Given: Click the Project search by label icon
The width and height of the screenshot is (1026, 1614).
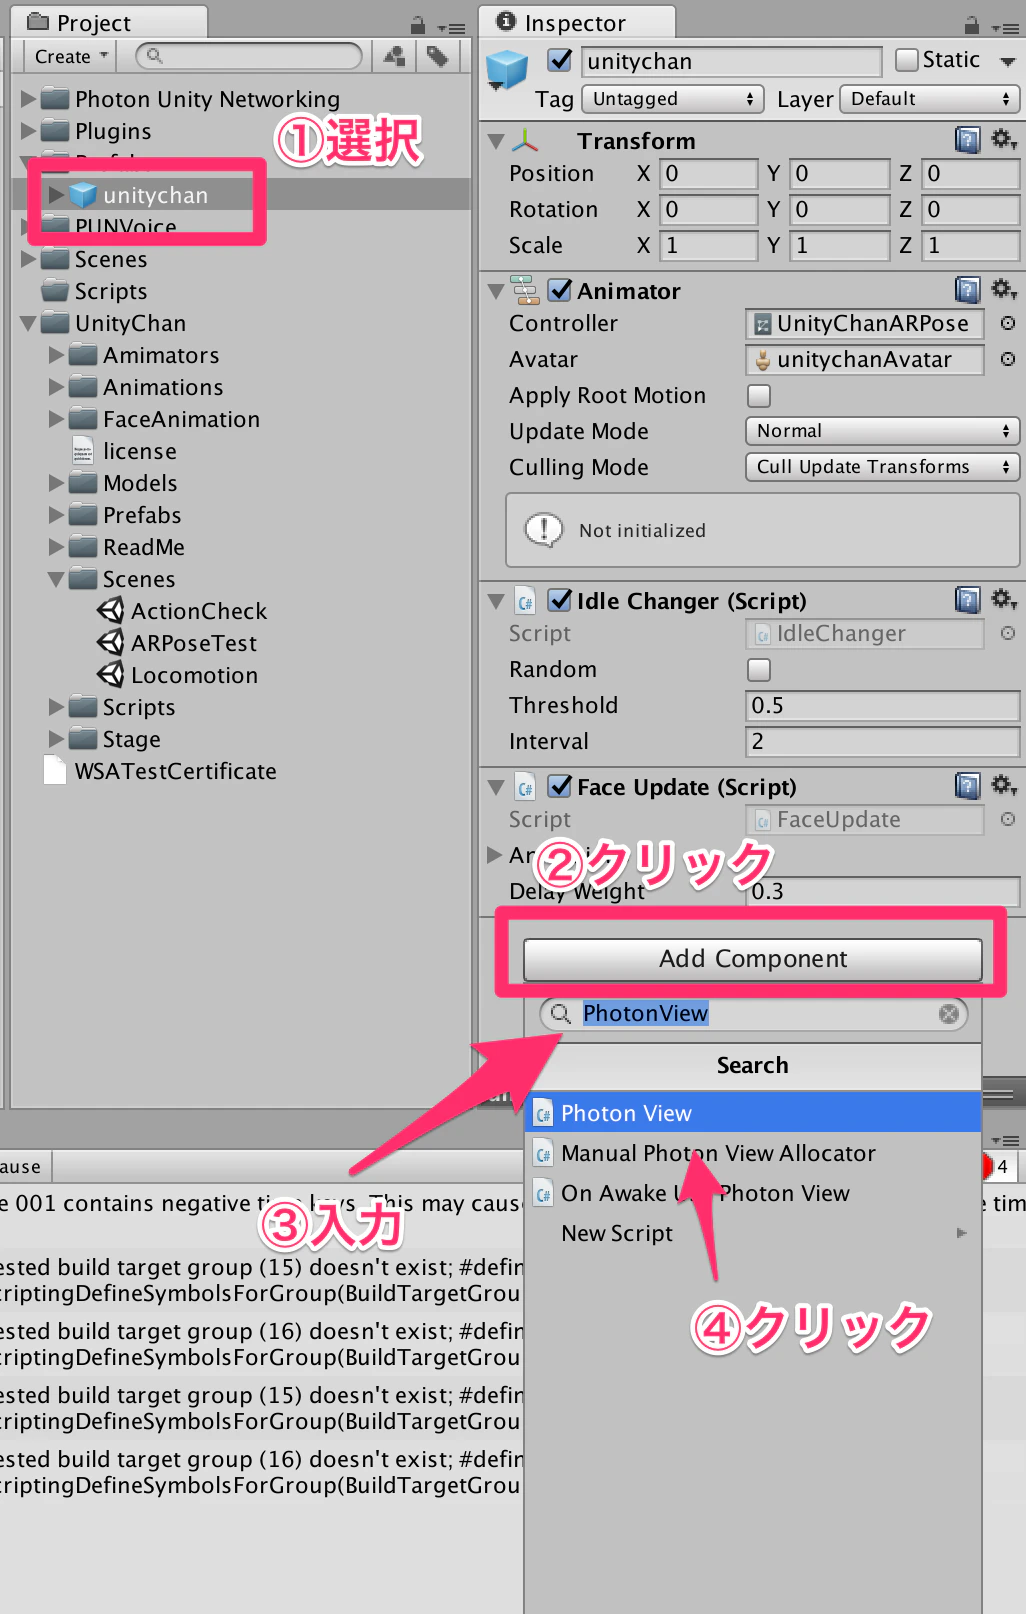Looking at the screenshot, I should coord(437,57).
